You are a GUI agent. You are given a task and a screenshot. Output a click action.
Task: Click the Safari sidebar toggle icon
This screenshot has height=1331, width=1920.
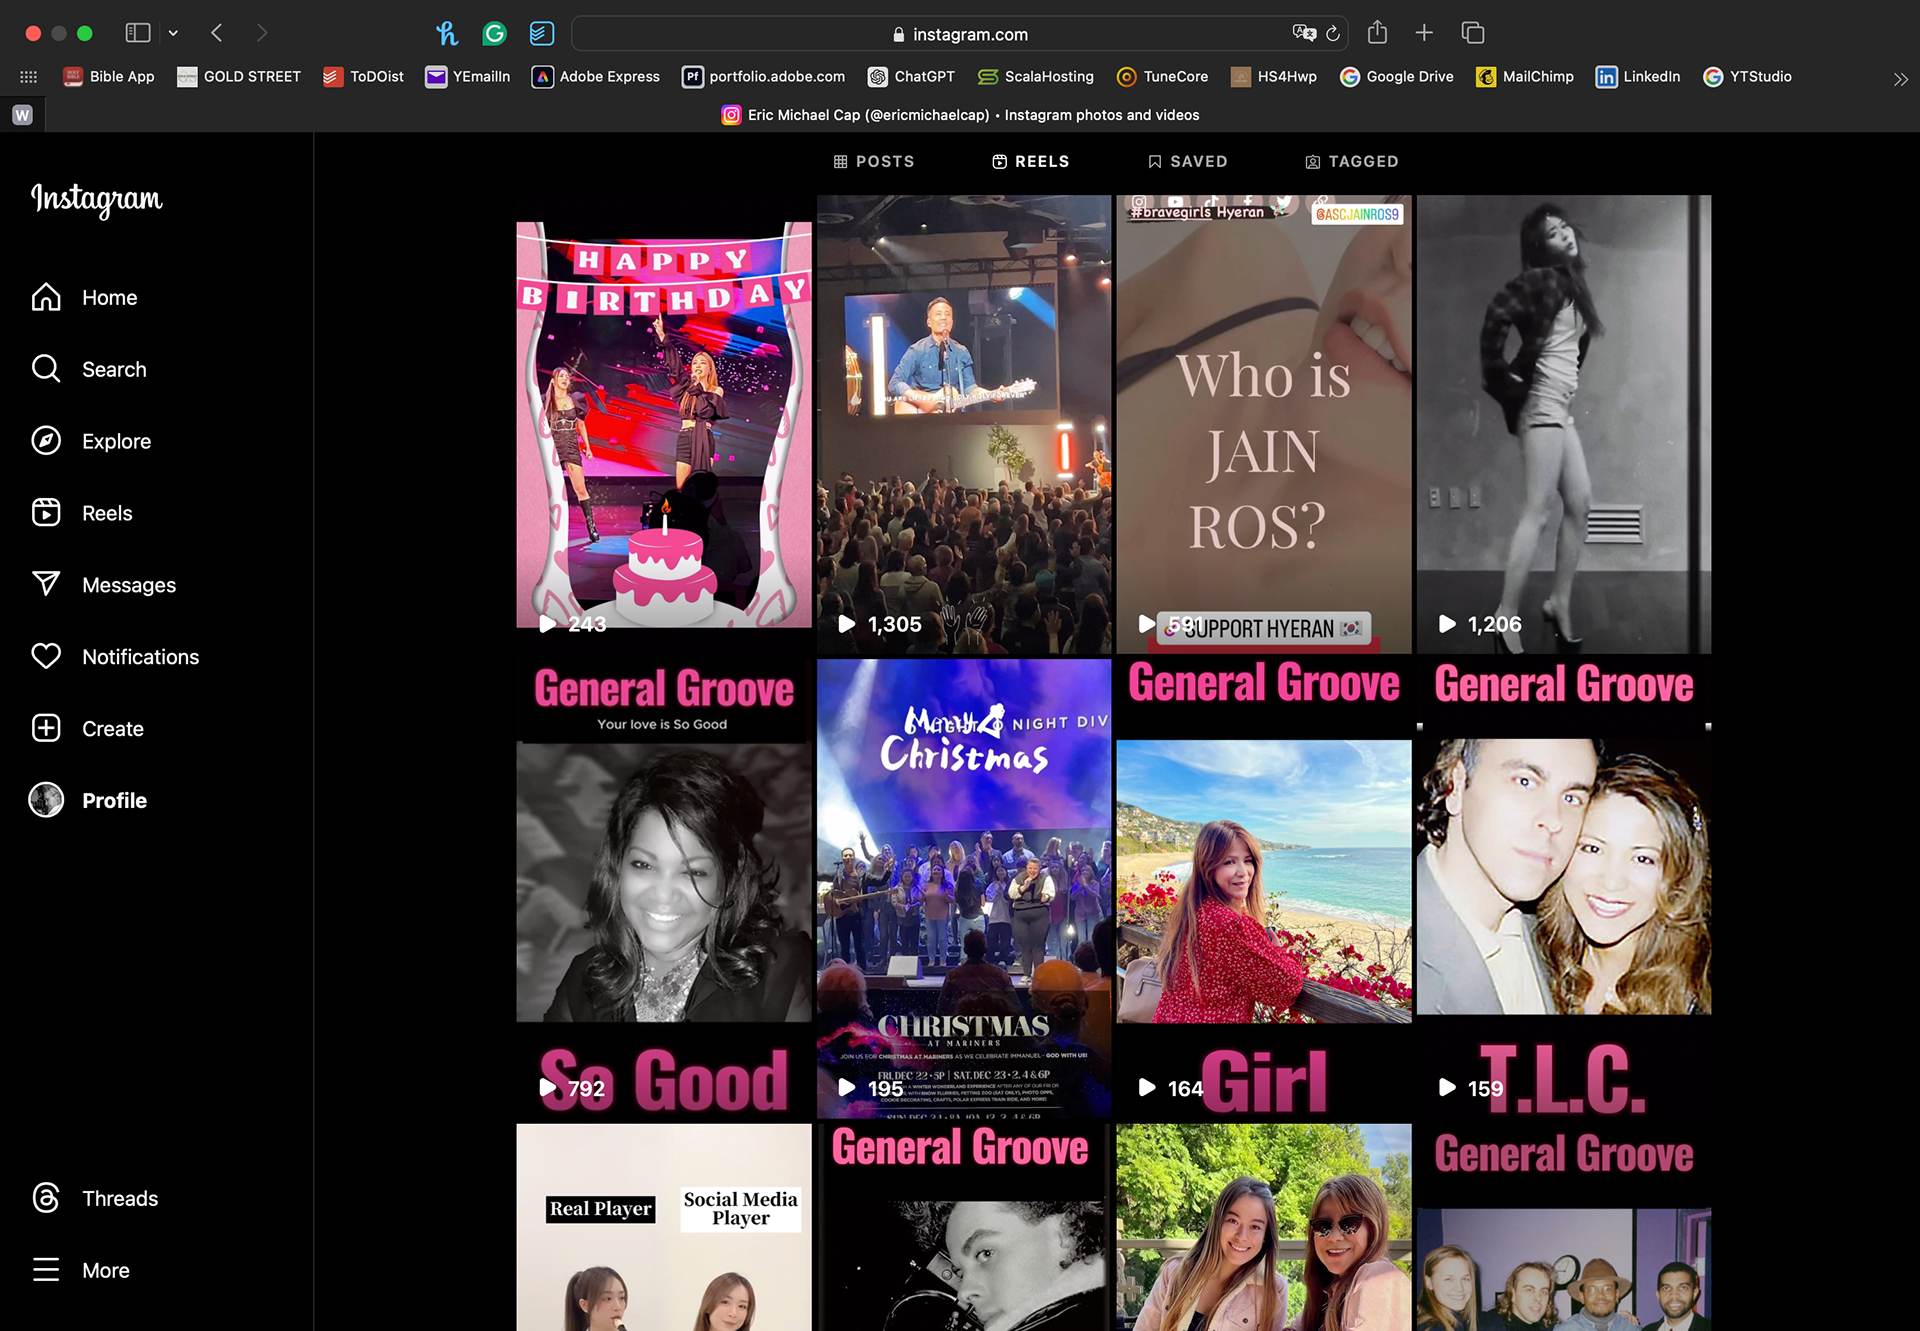138,33
